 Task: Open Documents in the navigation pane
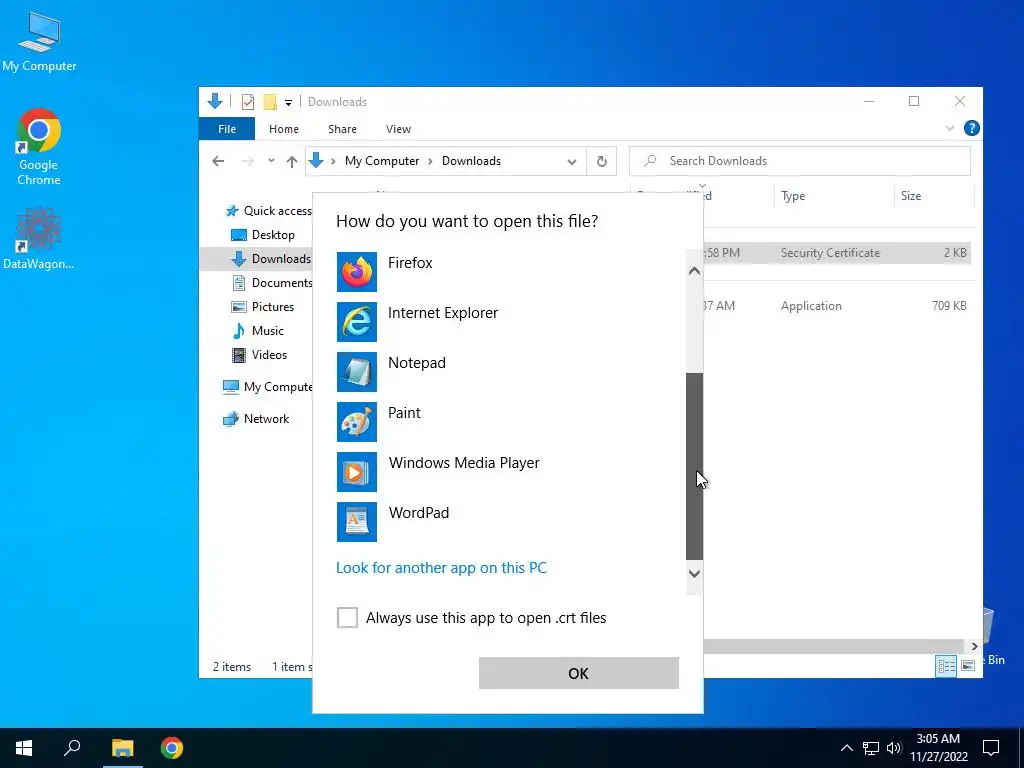tap(272, 282)
